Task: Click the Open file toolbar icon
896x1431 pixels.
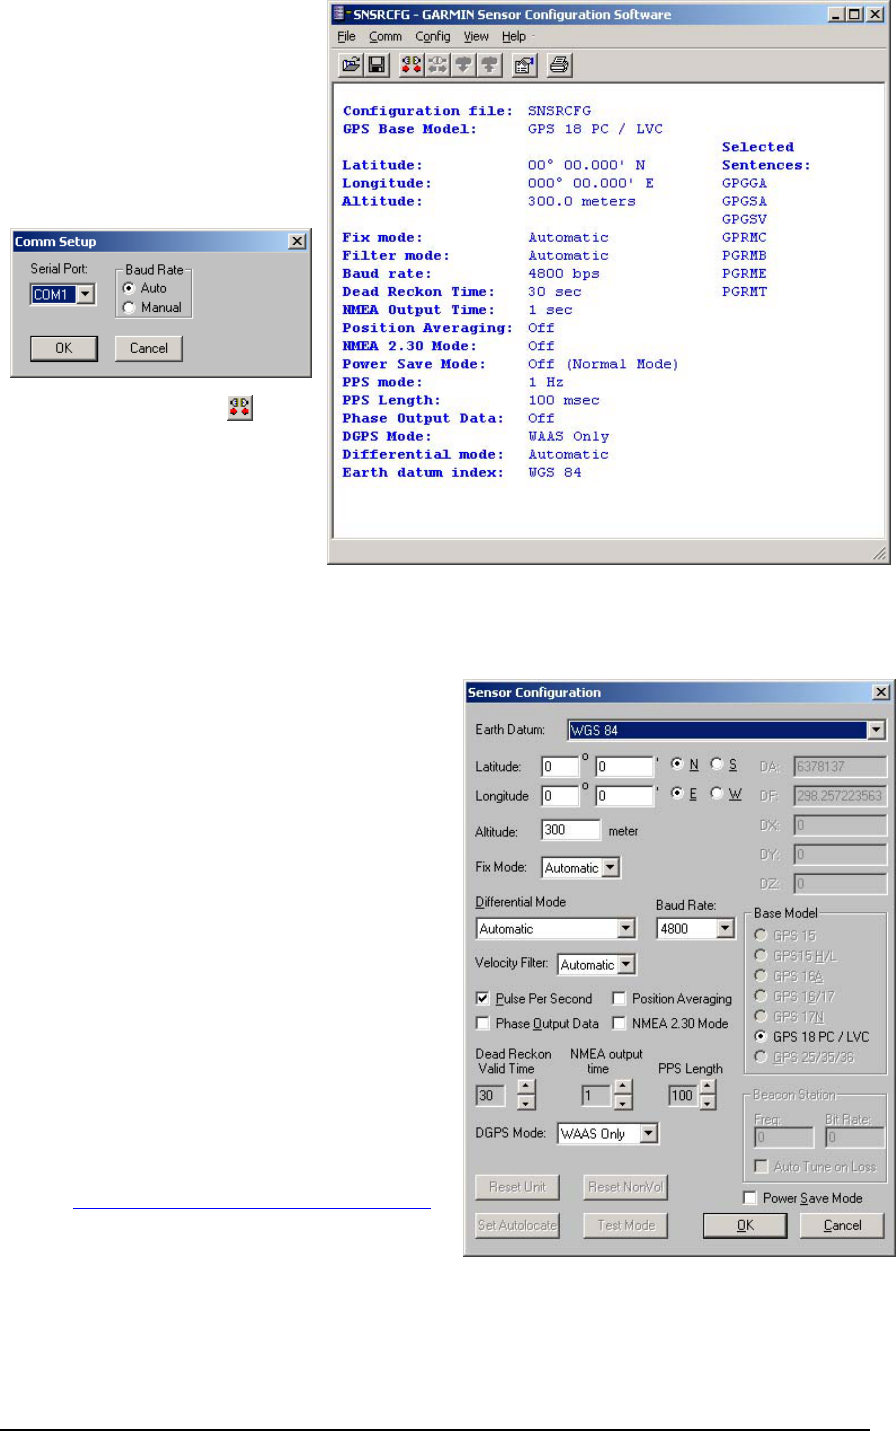Action: (x=350, y=66)
